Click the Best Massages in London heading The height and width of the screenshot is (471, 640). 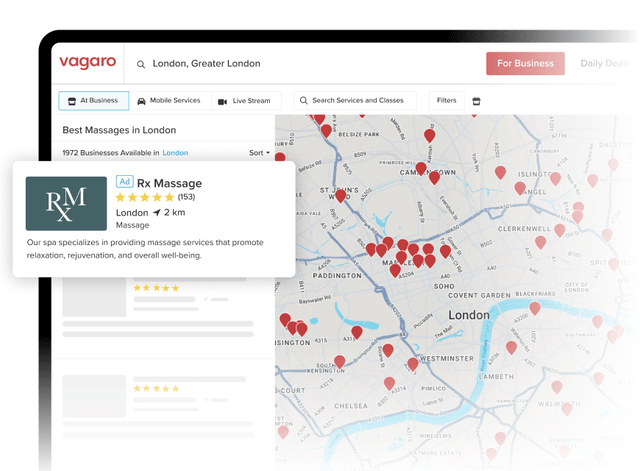[x=119, y=130]
